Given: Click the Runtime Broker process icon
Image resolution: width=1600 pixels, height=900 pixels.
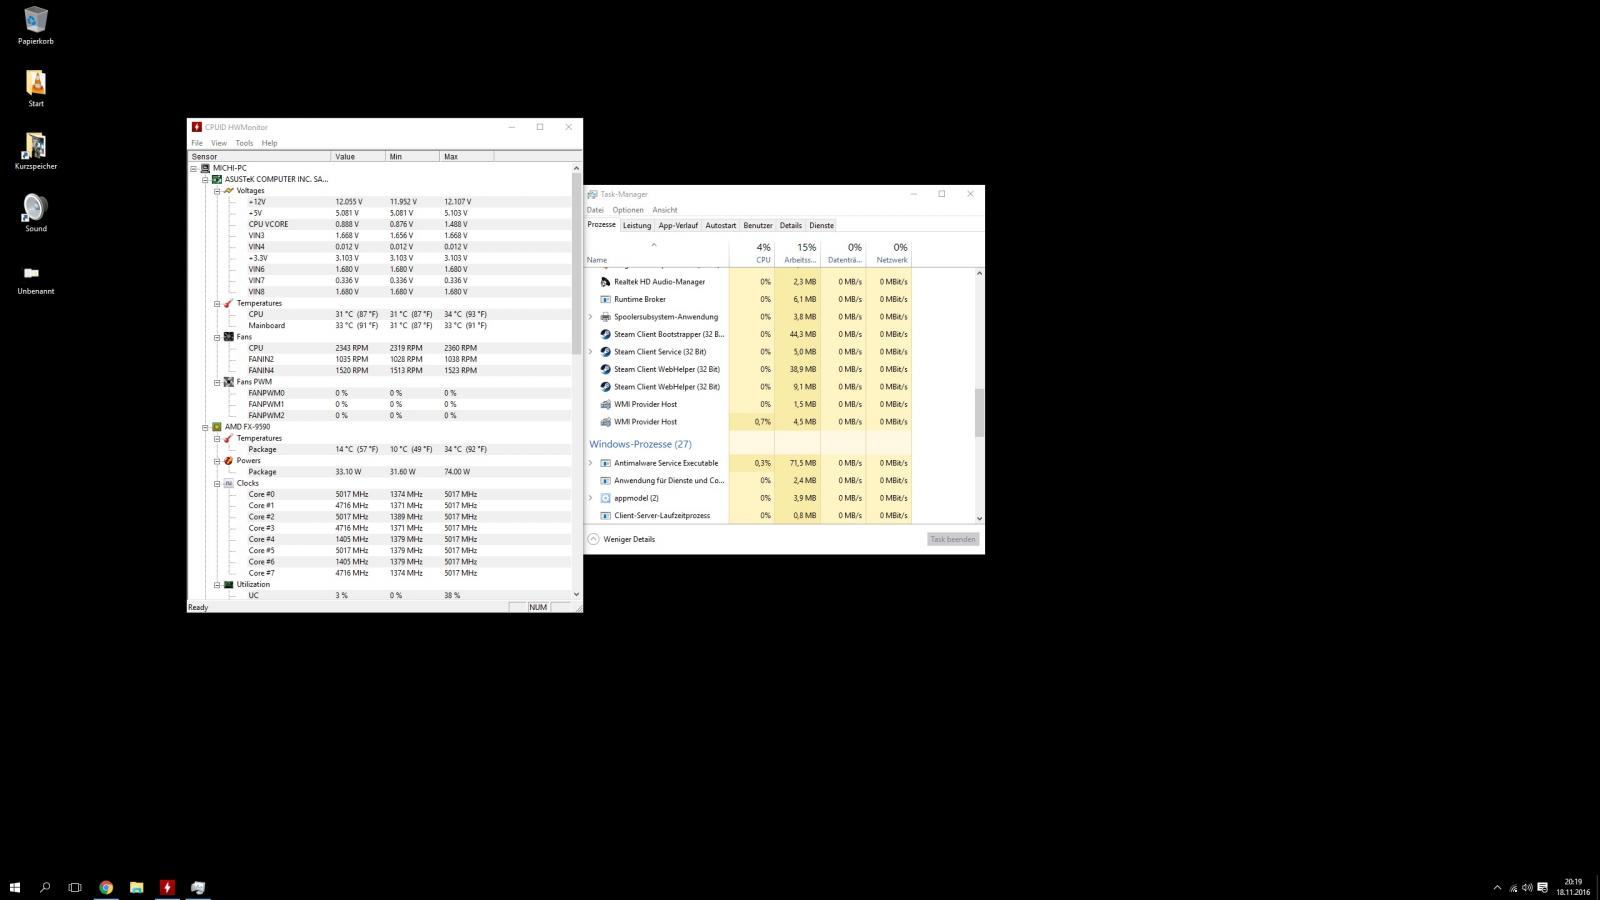Looking at the screenshot, I should pos(605,299).
